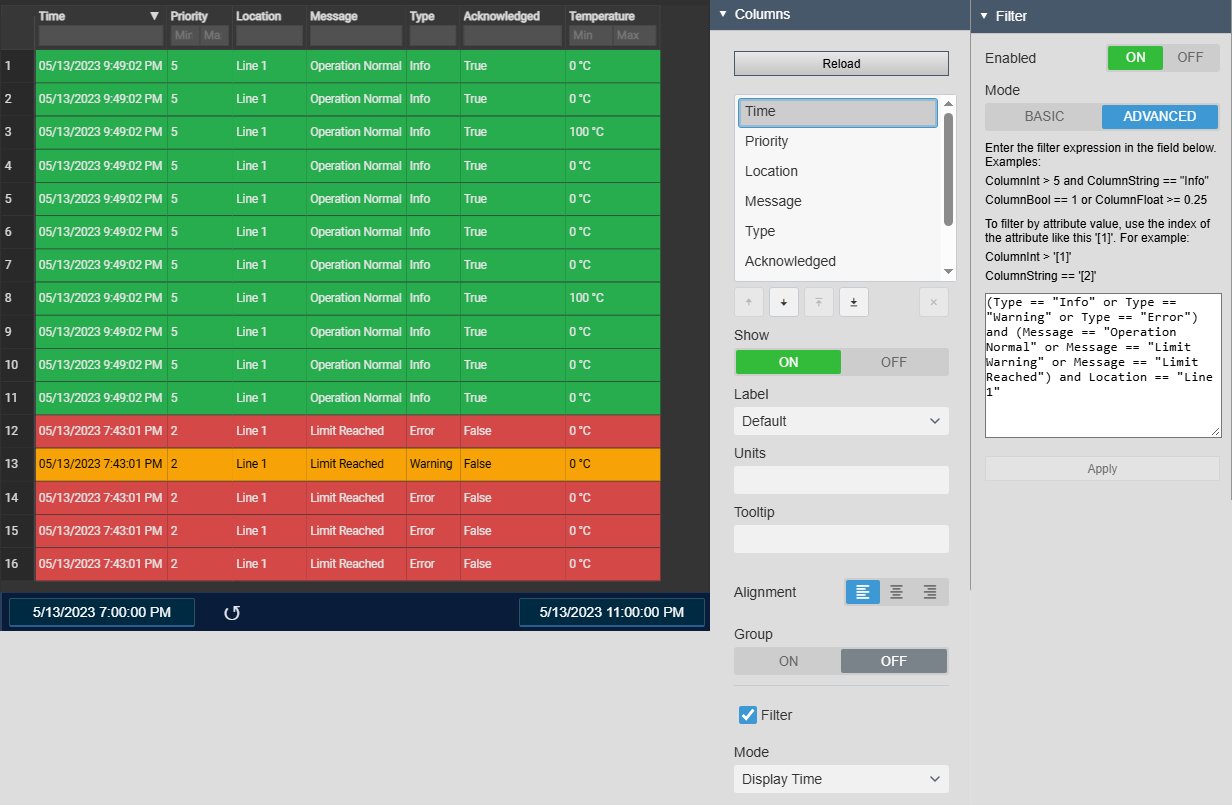Image resolution: width=1232 pixels, height=805 pixels.
Task: Click the Temperature Min filter box
Action: pos(590,36)
